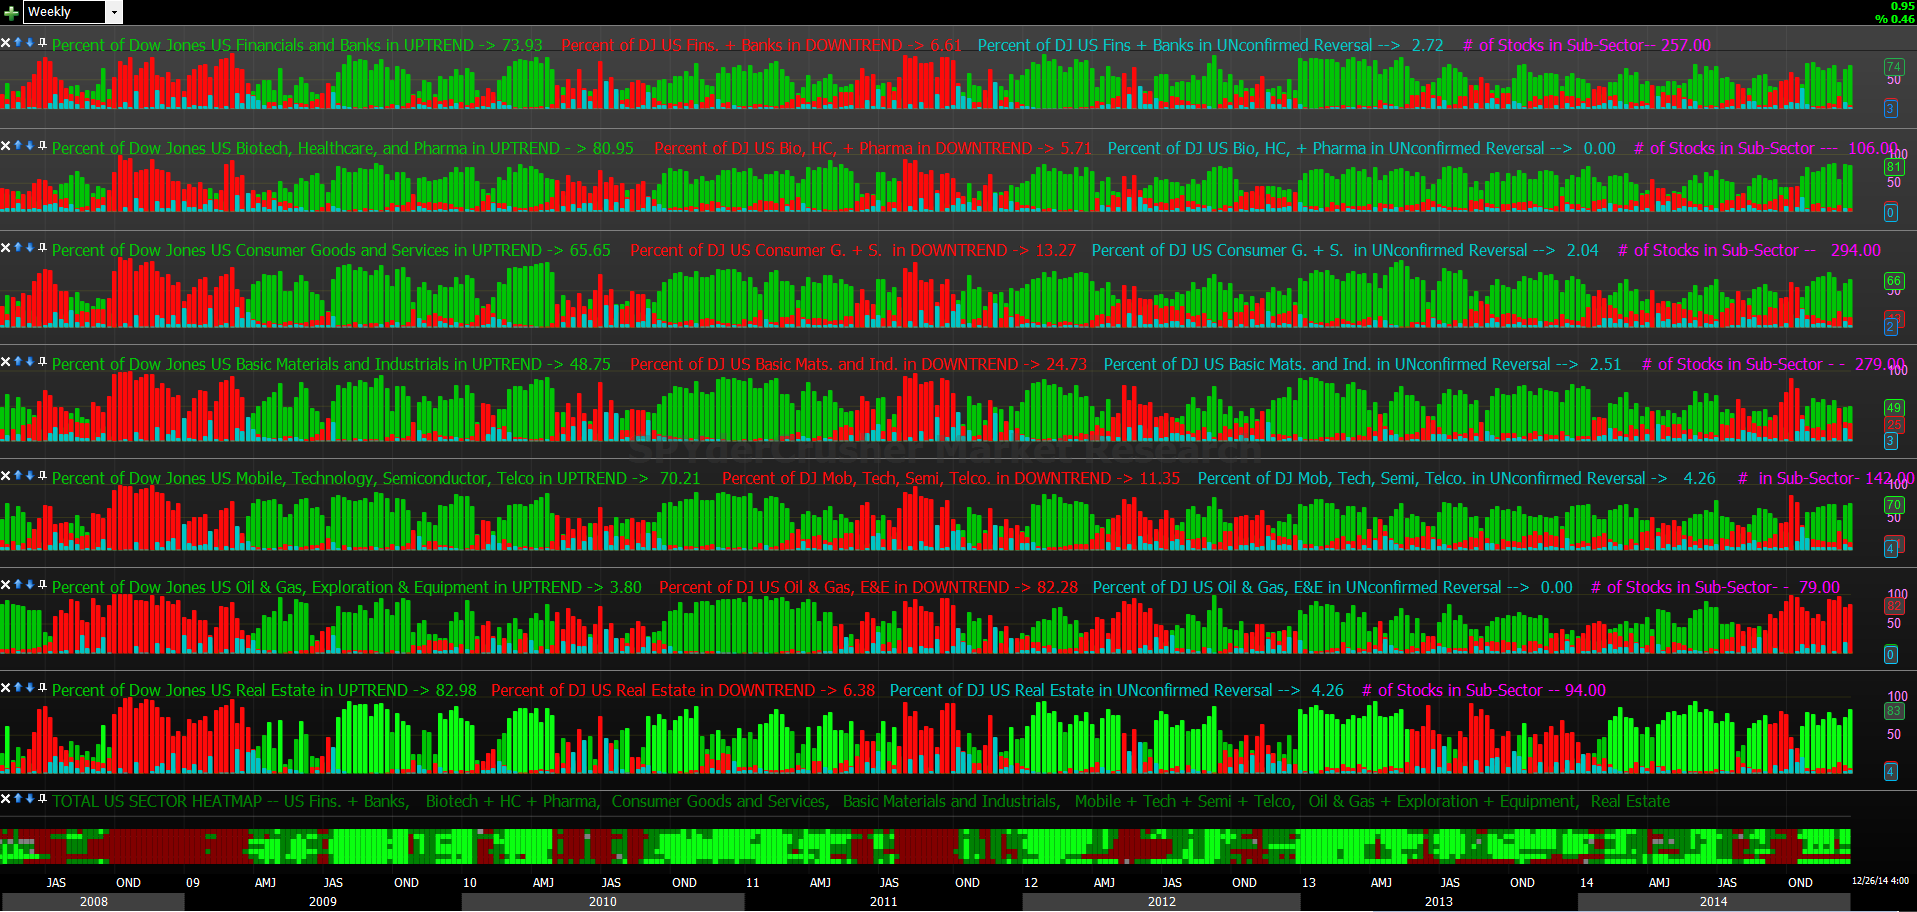The height and width of the screenshot is (912, 1917).
Task: Click the green 74 value badge
Action: click(x=1893, y=67)
